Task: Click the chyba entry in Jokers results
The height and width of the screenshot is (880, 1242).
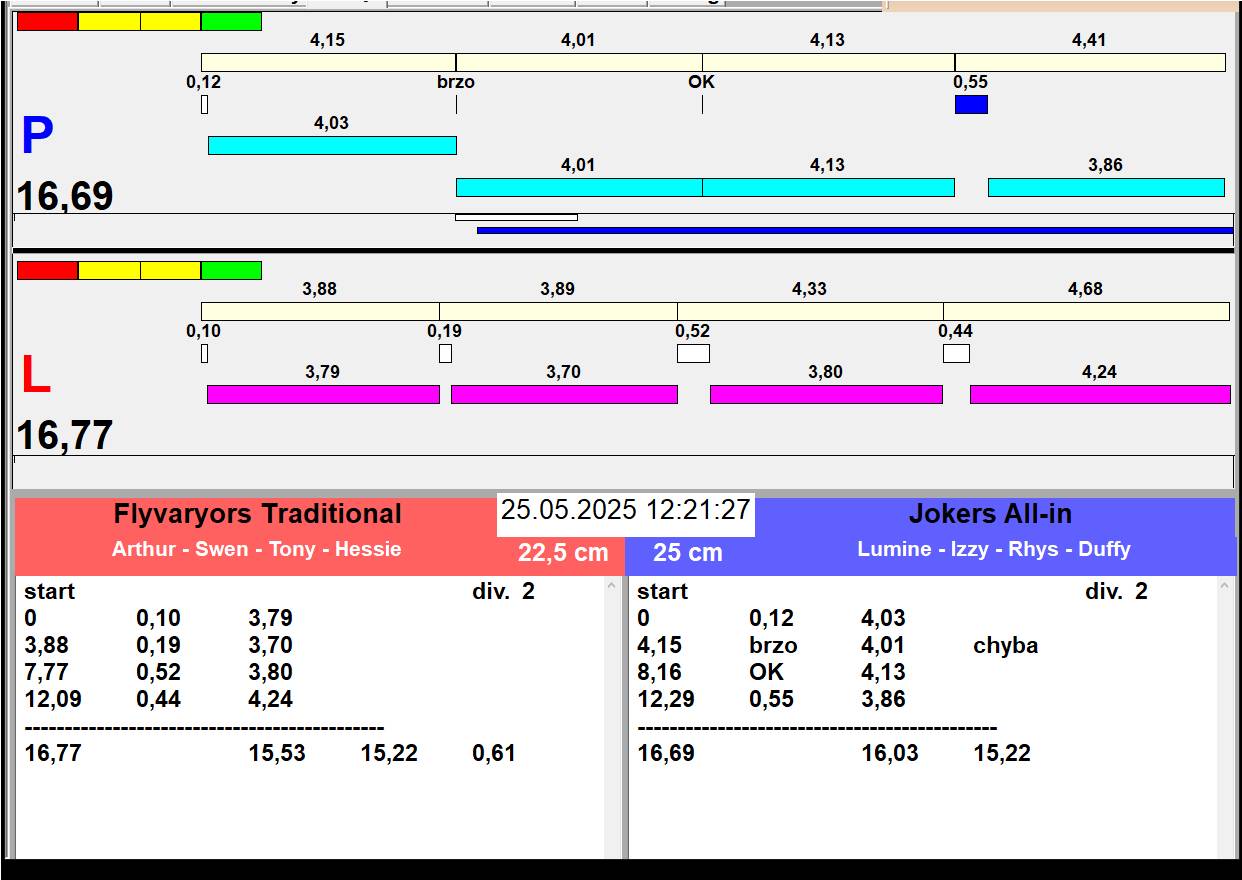Action: pos(1005,646)
